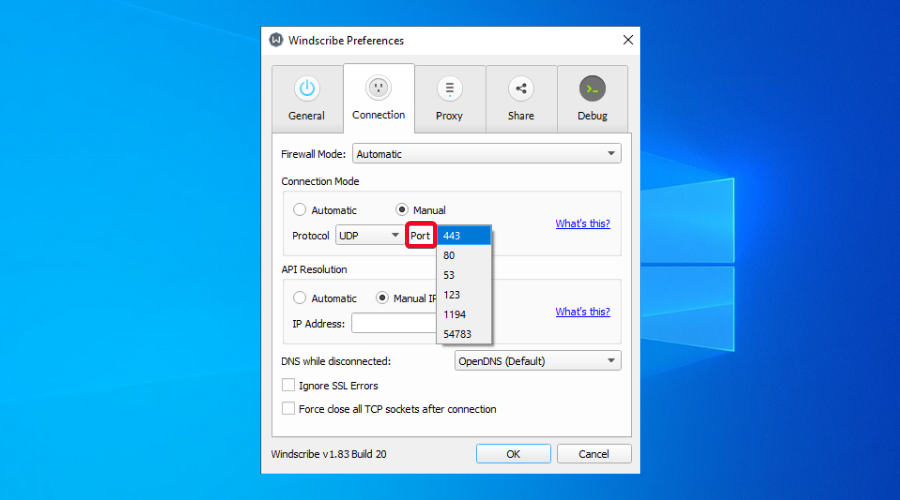900x500 pixels.
Task: Select the Connection tab label
Action: (378, 115)
